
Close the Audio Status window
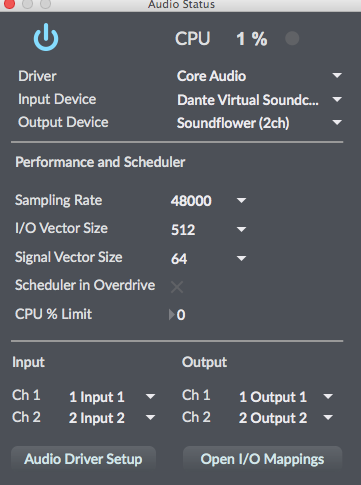pyautogui.click(x=9, y=3)
